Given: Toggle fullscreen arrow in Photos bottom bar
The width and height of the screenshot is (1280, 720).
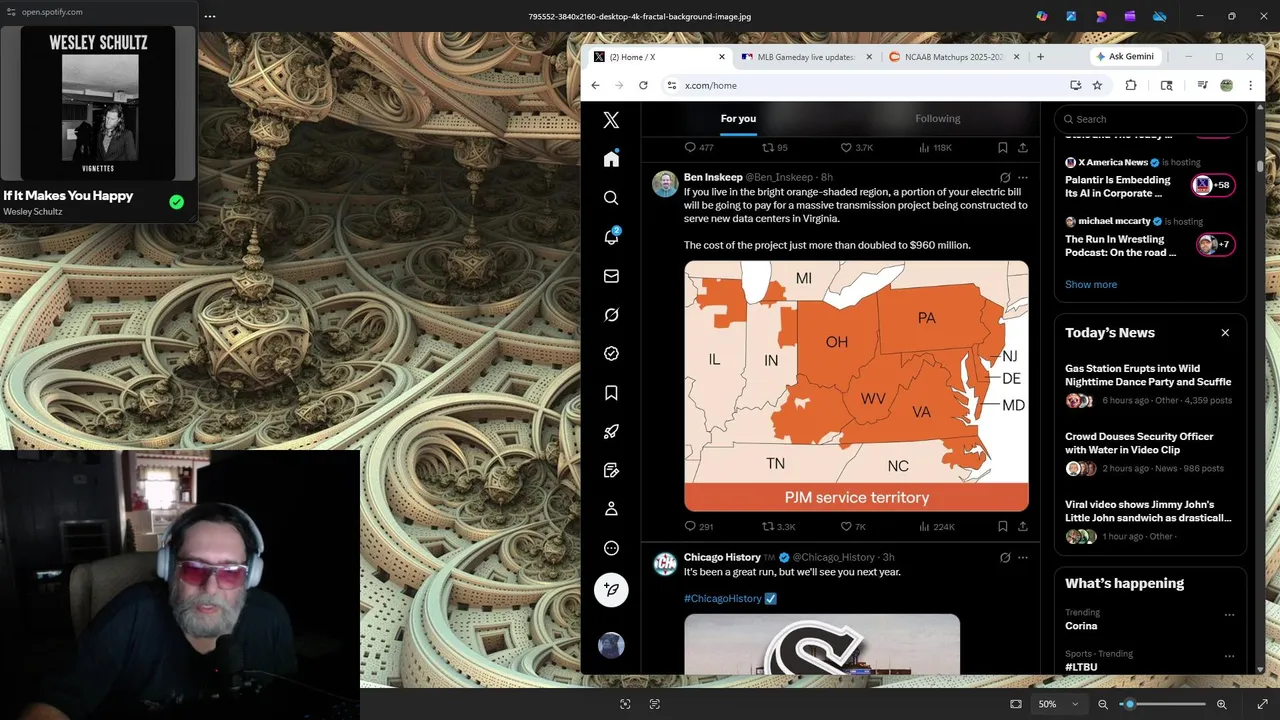Looking at the screenshot, I should click(x=1262, y=704).
